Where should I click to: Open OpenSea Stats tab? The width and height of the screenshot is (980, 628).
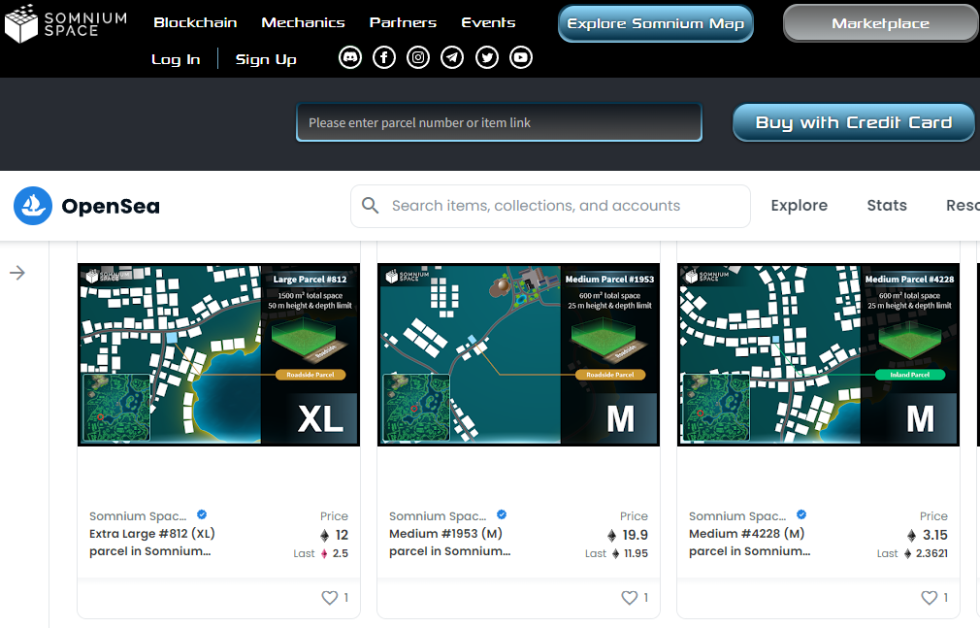tap(886, 206)
